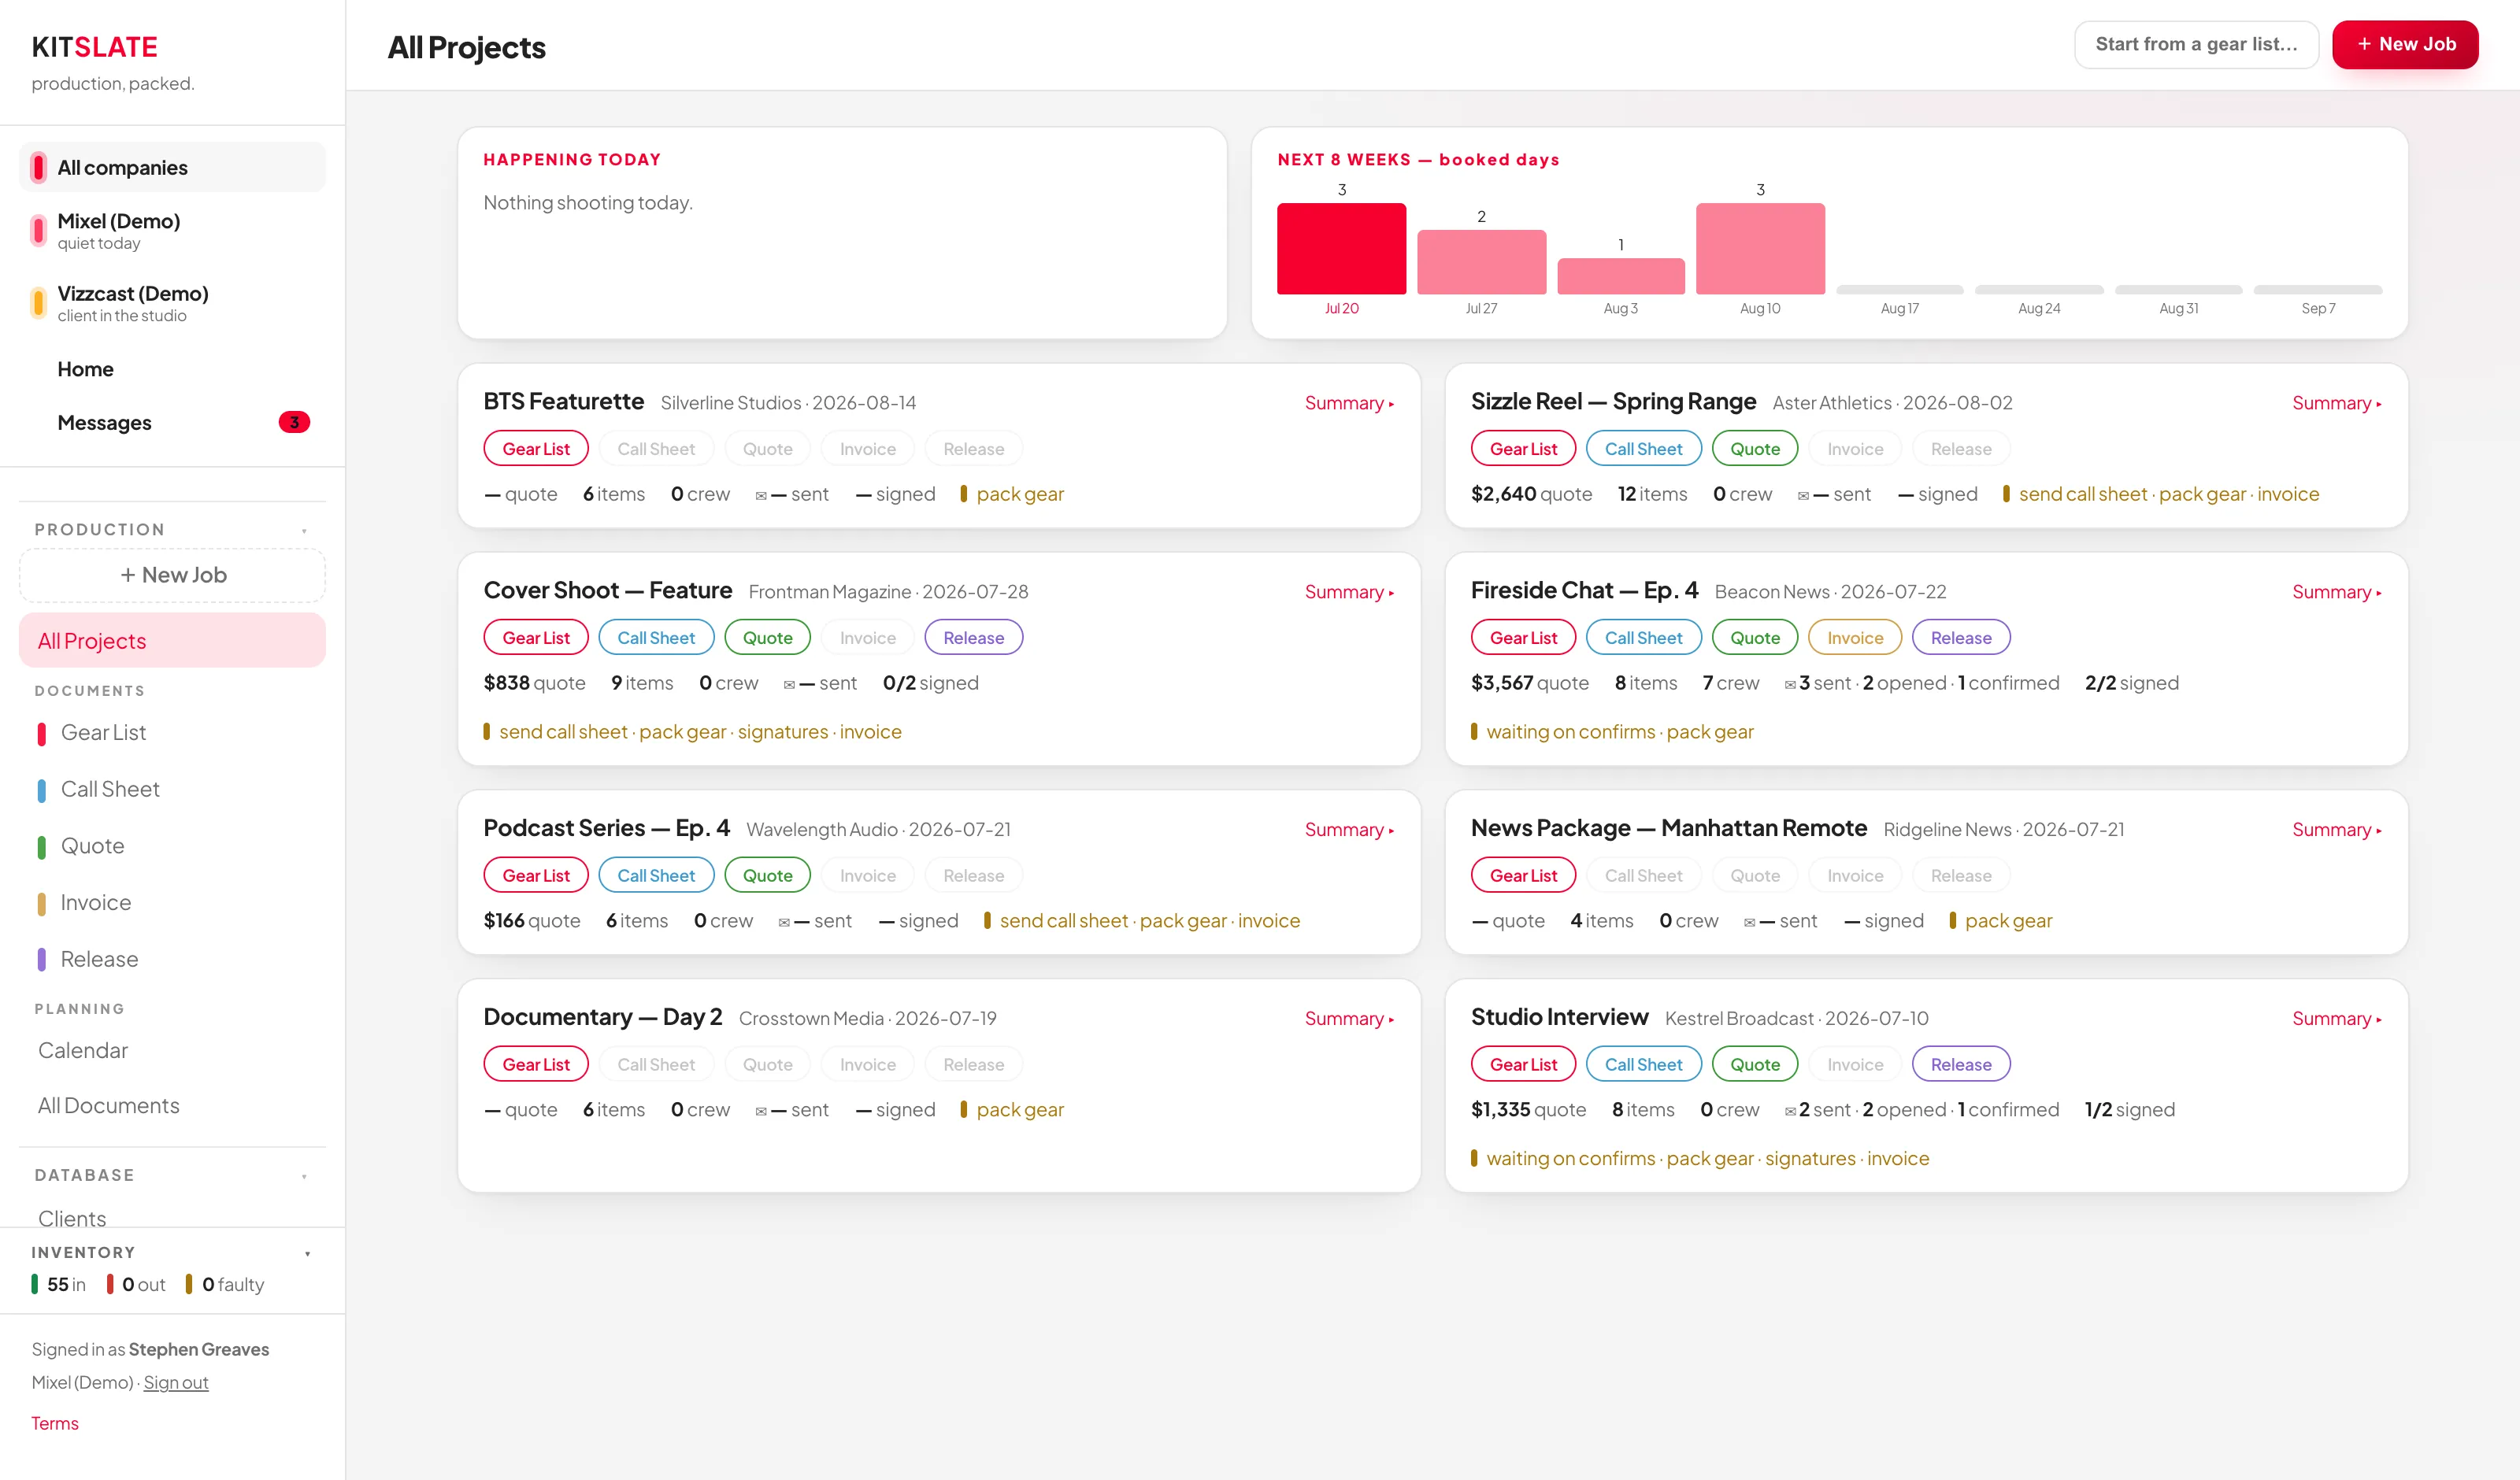Collapse the Database section arrow
This screenshot has height=1480, width=2520.
305,1176
